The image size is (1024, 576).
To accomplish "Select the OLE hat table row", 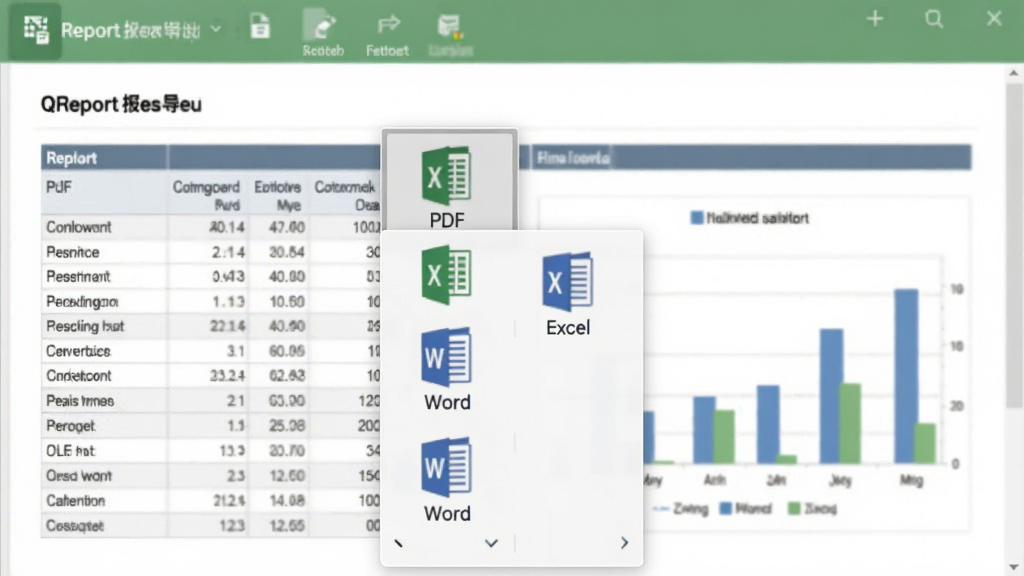I will click(211, 451).
